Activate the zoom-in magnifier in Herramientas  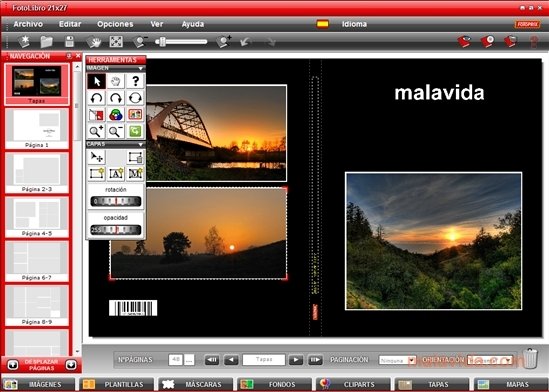96,131
